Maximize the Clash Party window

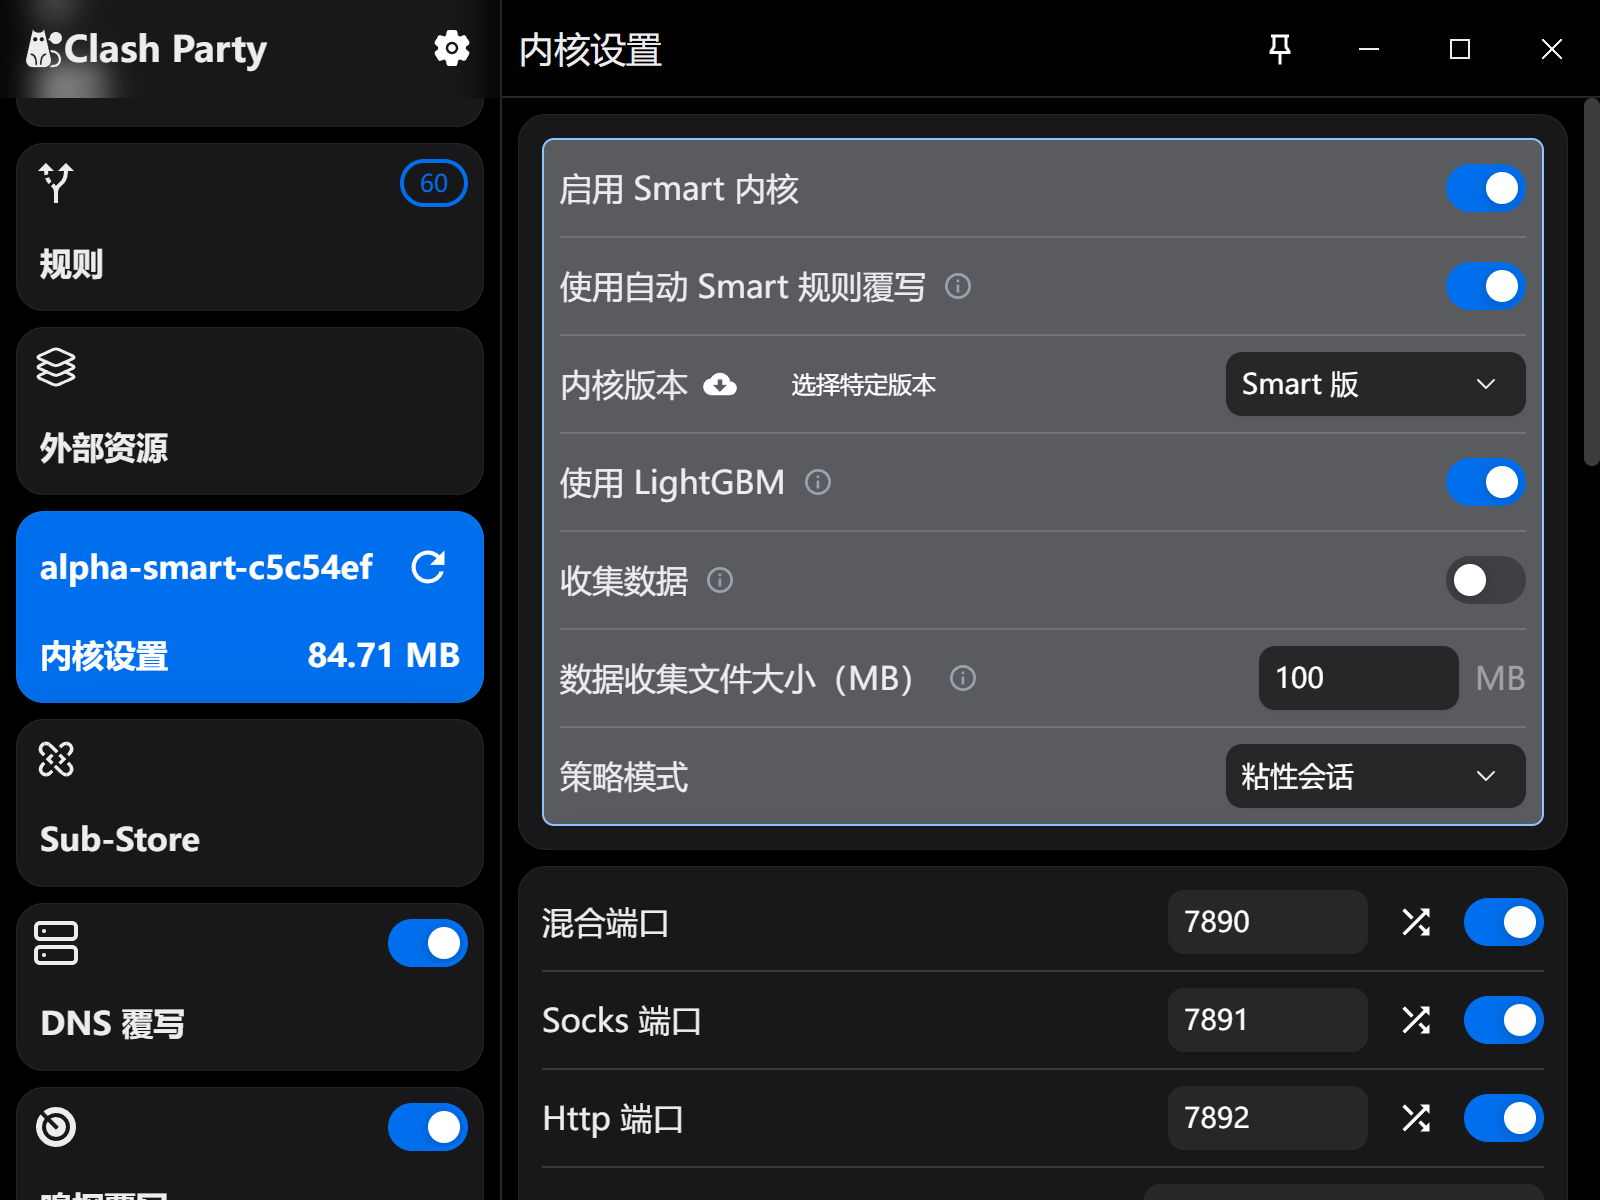click(x=1460, y=49)
